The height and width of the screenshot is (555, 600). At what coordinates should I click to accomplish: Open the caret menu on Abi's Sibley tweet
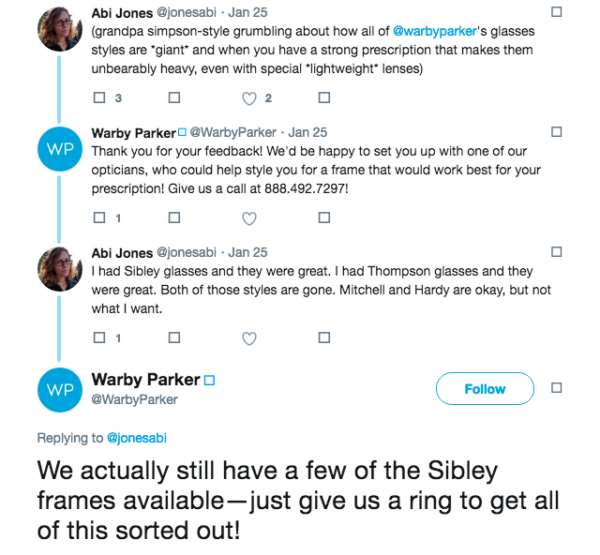[556, 252]
